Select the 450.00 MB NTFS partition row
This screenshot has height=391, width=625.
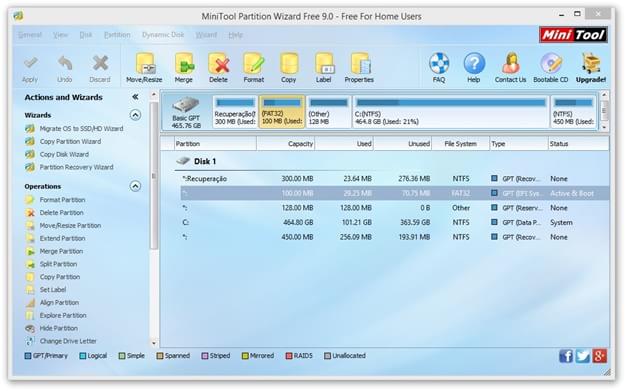[x=395, y=237]
